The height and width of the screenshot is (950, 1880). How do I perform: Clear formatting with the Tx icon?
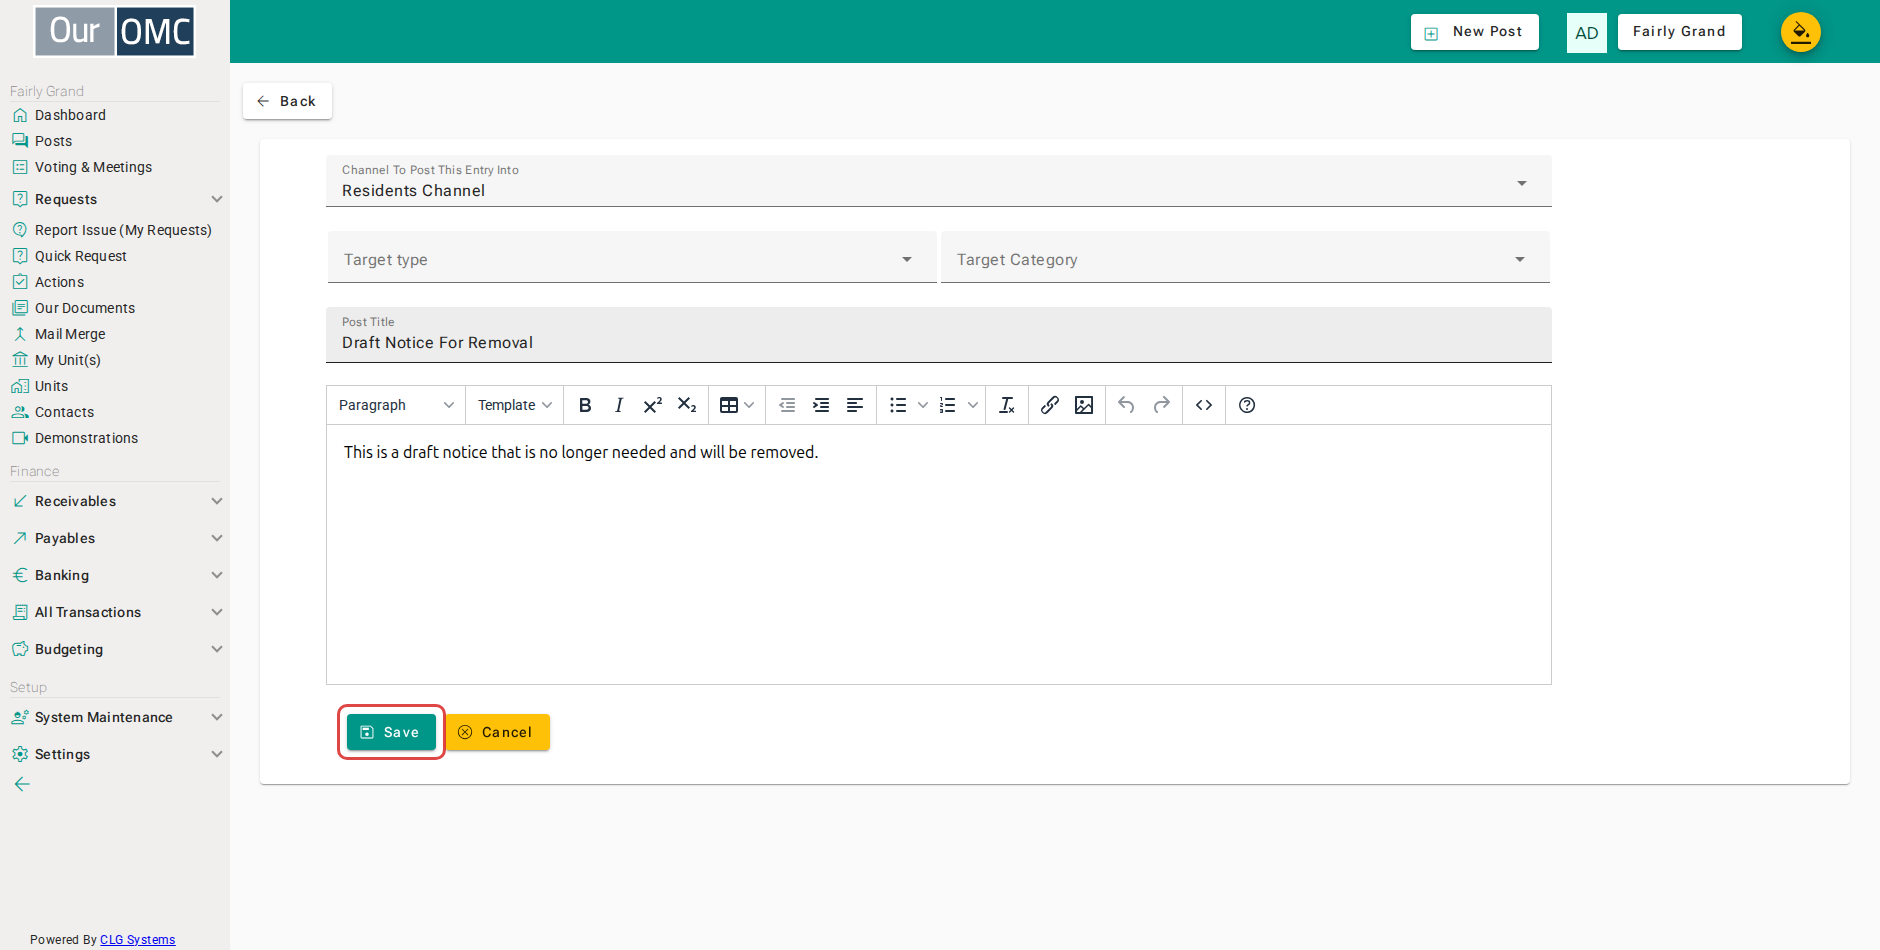click(x=1007, y=405)
